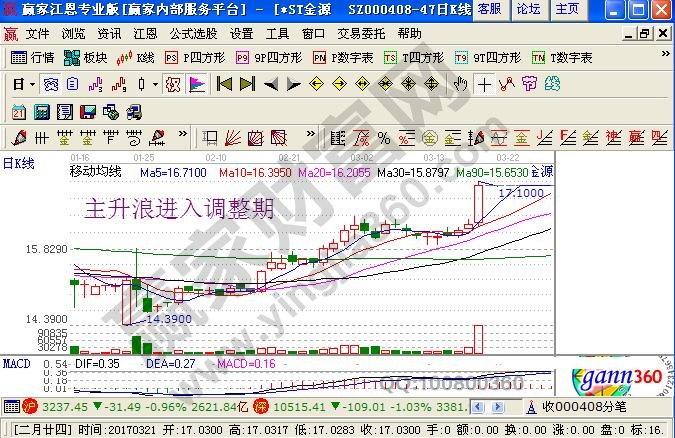Toggle the blue 资 info icon

(50, 84)
